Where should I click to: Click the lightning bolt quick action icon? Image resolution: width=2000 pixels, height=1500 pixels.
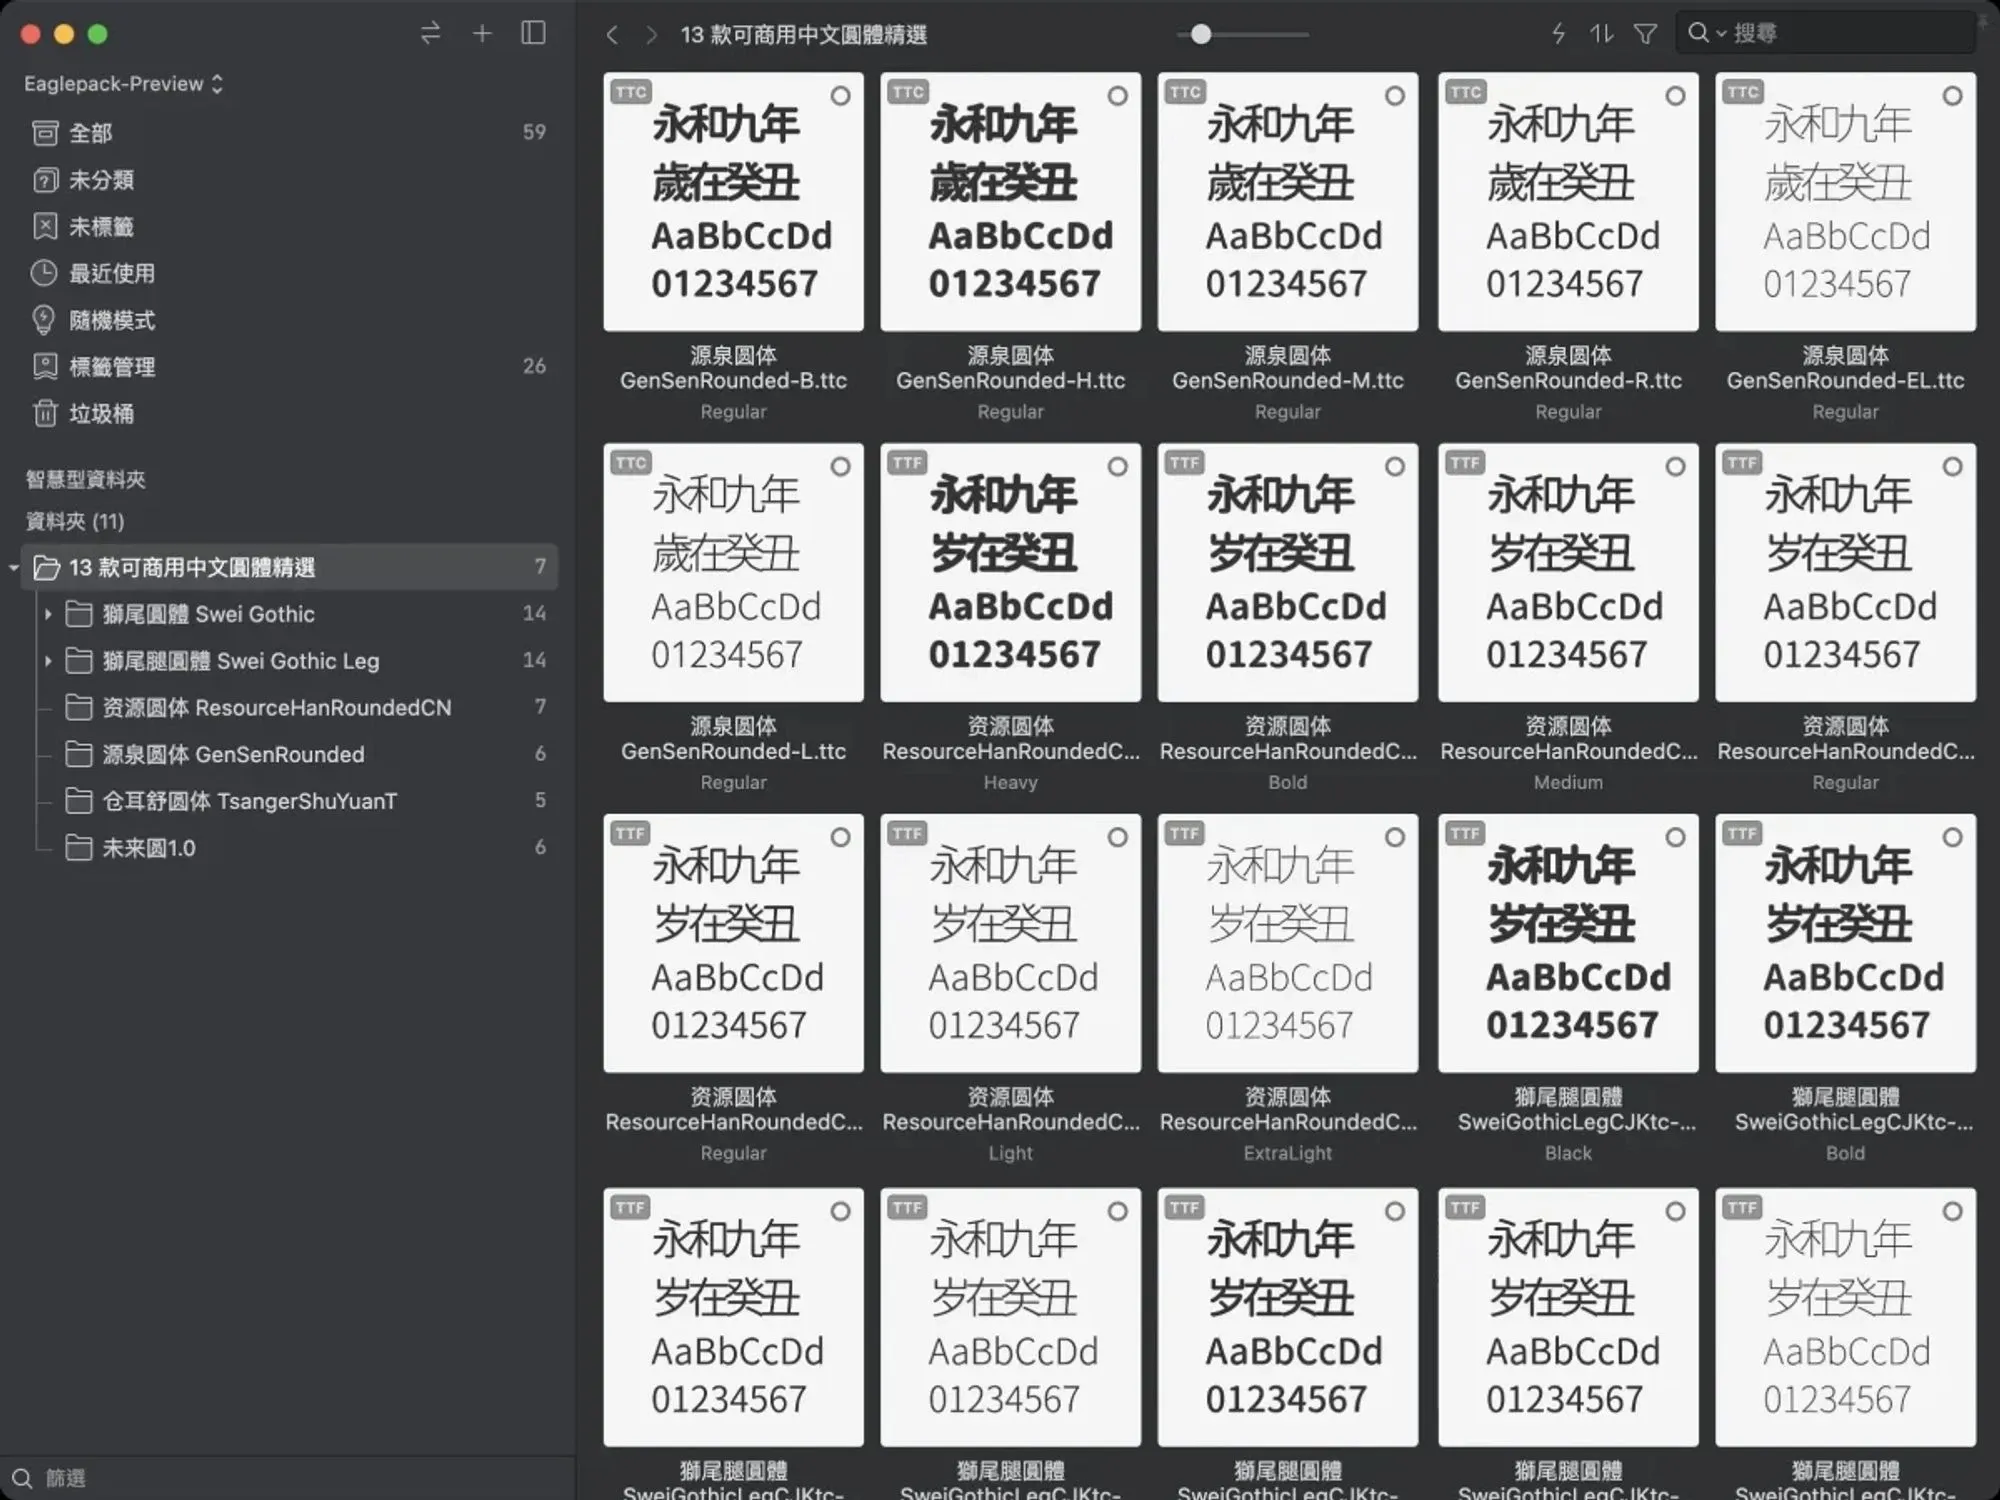(x=1558, y=34)
